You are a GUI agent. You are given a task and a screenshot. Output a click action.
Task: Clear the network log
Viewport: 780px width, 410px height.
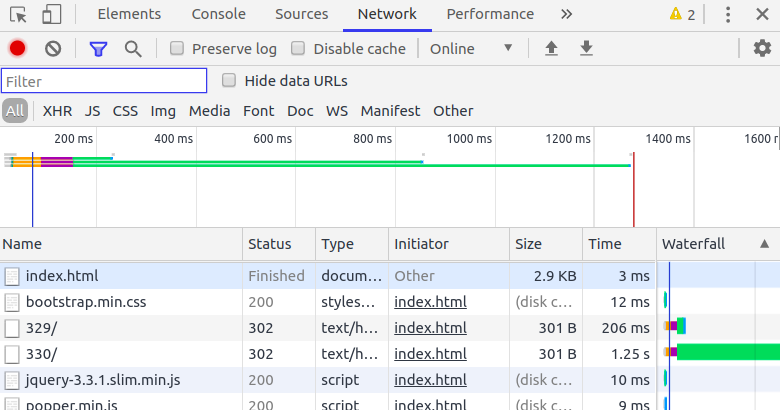53,48
